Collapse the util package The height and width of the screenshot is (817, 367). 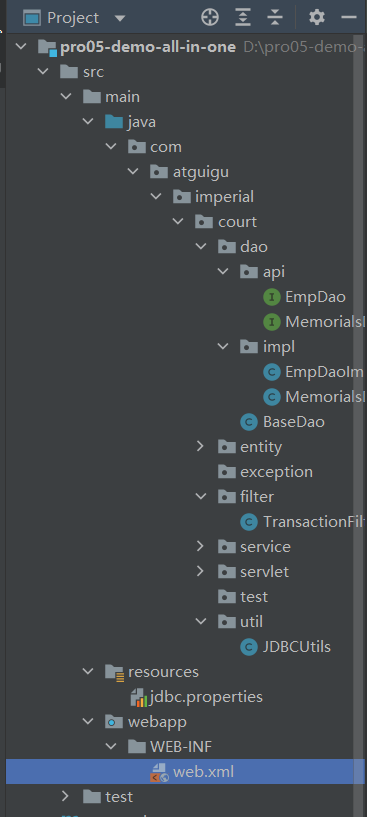[x=201, y=622]
